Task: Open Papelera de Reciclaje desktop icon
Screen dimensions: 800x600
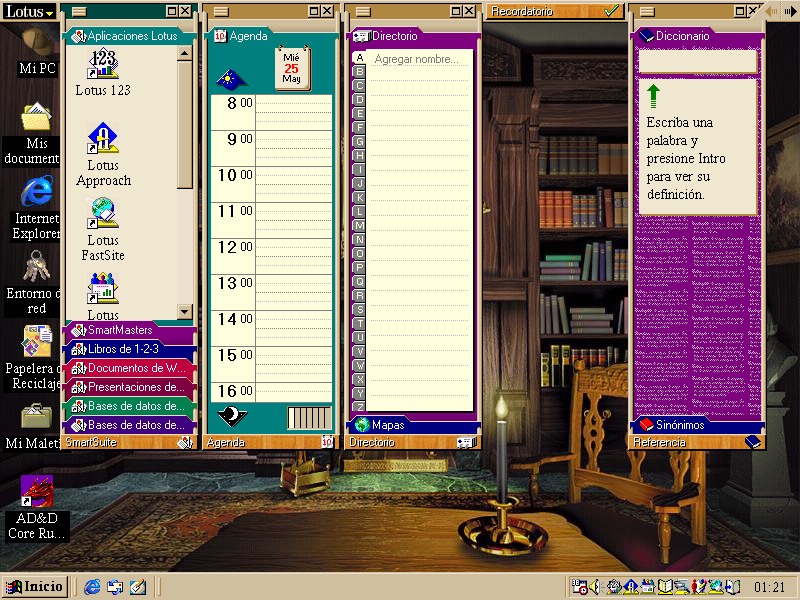Action: click(35, 358)
